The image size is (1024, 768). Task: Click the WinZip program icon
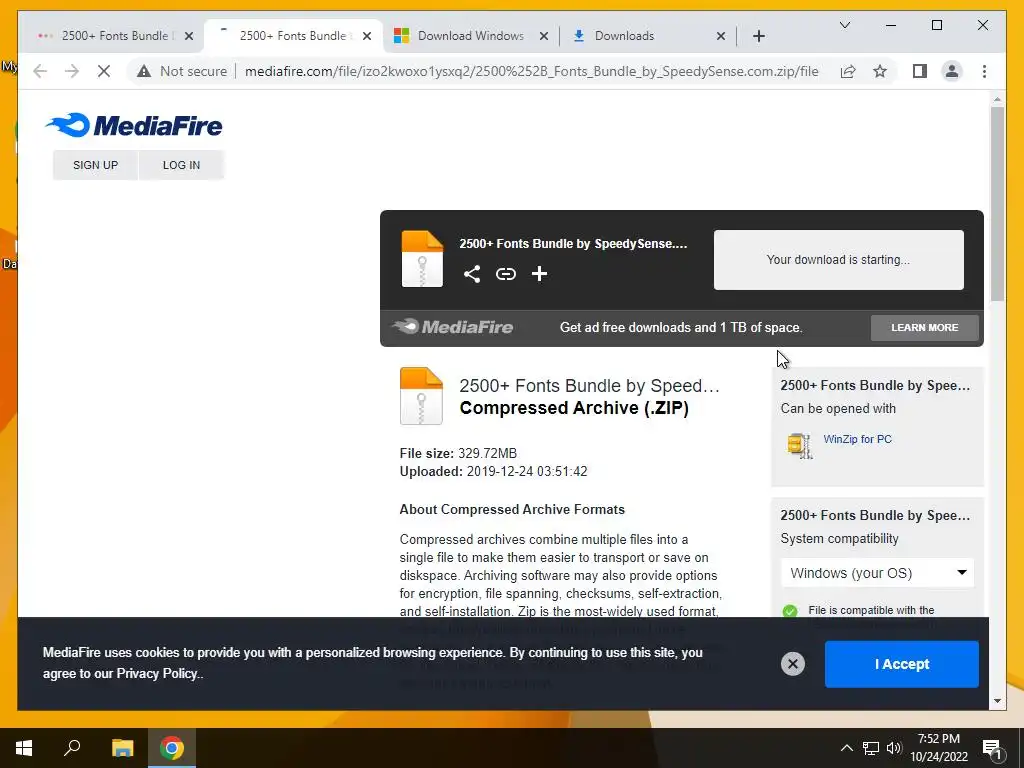point(799,445)
